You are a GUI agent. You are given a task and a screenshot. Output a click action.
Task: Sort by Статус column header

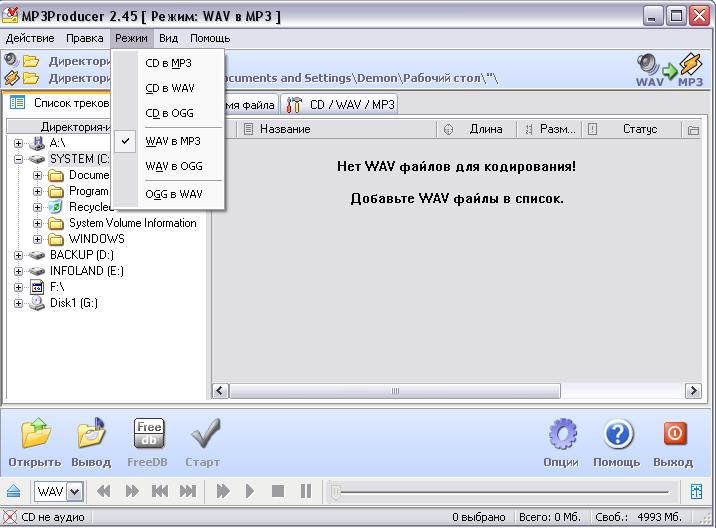(632, 129)
